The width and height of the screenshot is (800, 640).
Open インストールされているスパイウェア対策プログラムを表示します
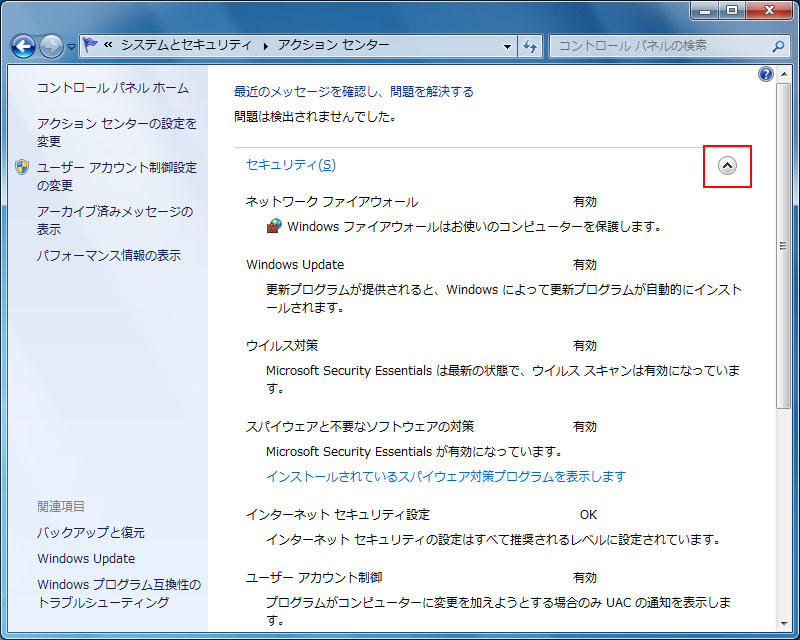446,476
